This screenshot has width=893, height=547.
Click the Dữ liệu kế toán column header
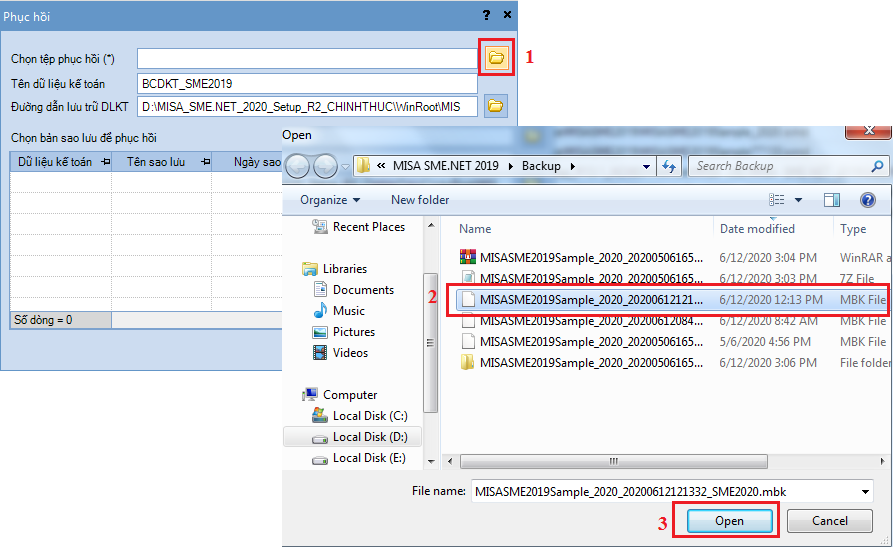pyautogui.click(x=61, y=162)
